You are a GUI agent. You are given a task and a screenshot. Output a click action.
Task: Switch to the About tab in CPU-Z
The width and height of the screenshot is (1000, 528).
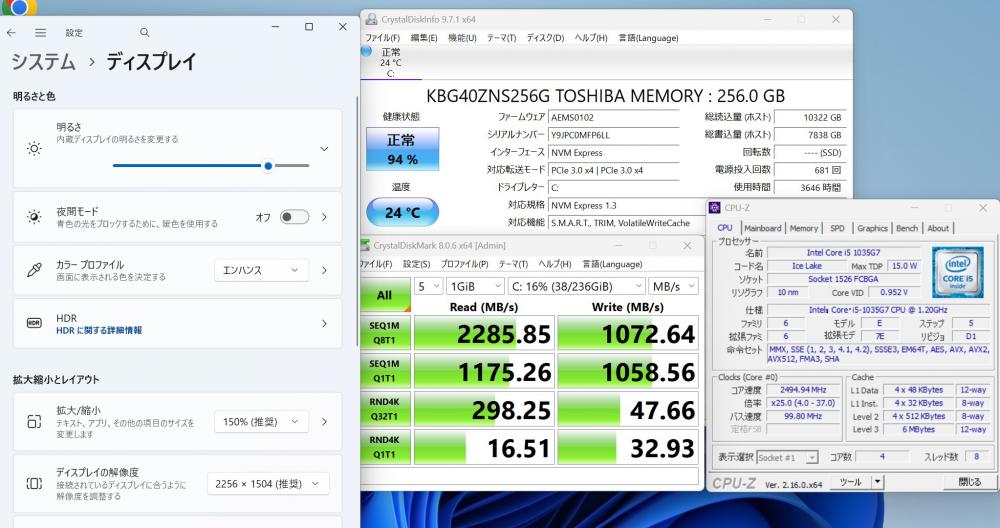(x=938, y=228)
